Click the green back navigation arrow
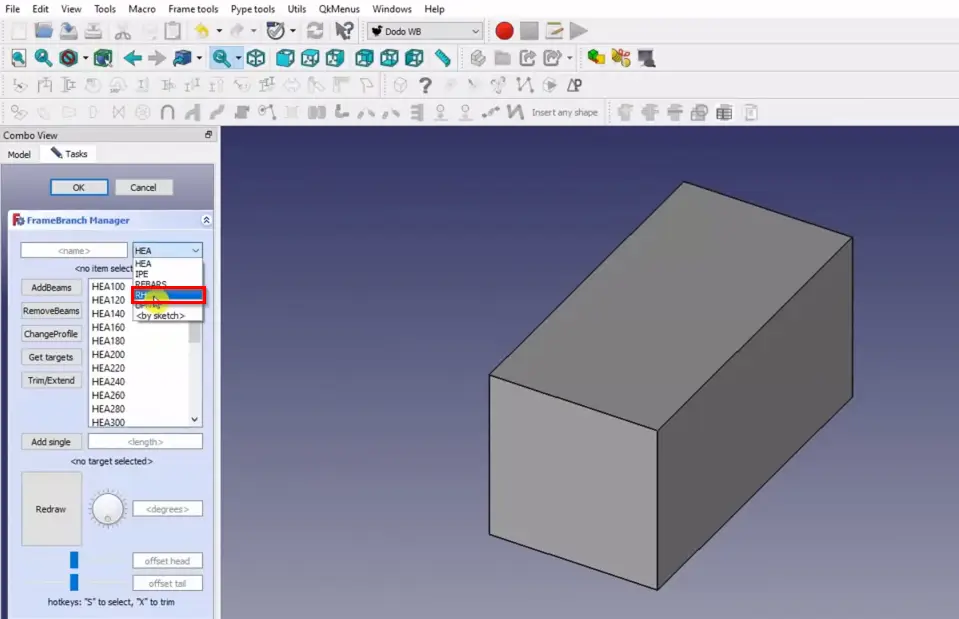Viewport: 959px width, 619px height. [x=132, y=58]
